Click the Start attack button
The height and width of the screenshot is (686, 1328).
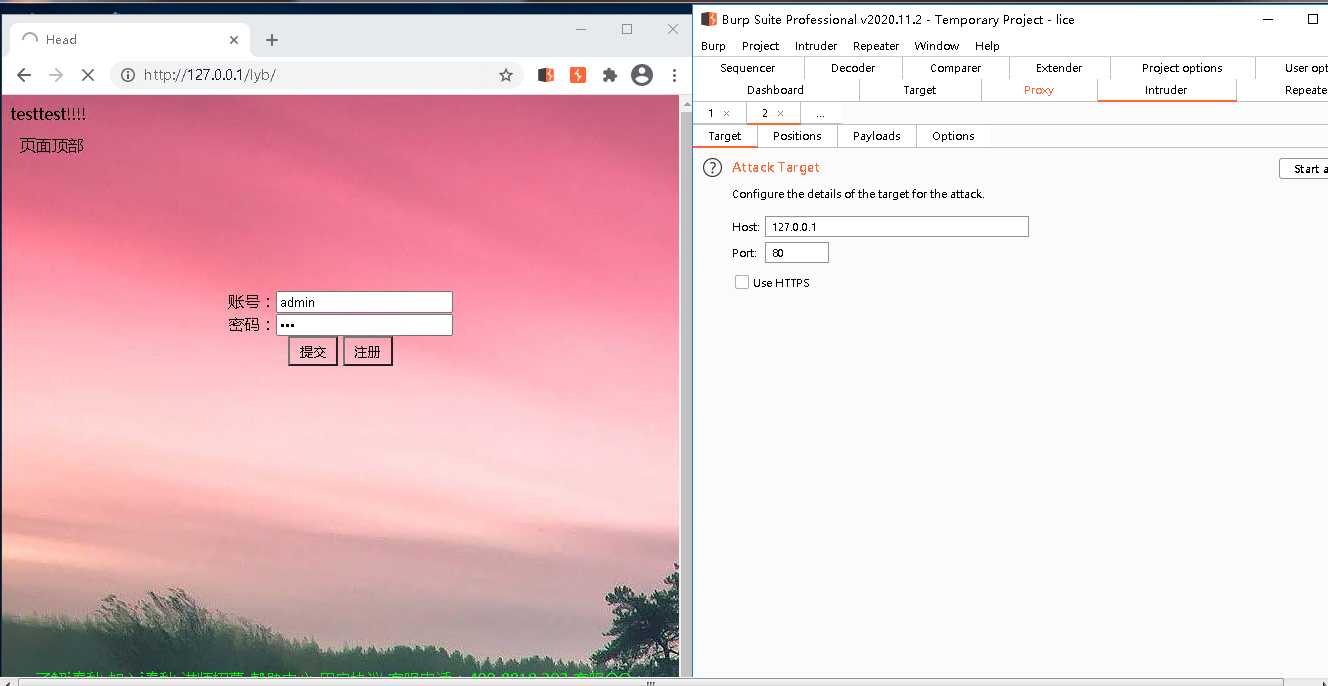1304,169
